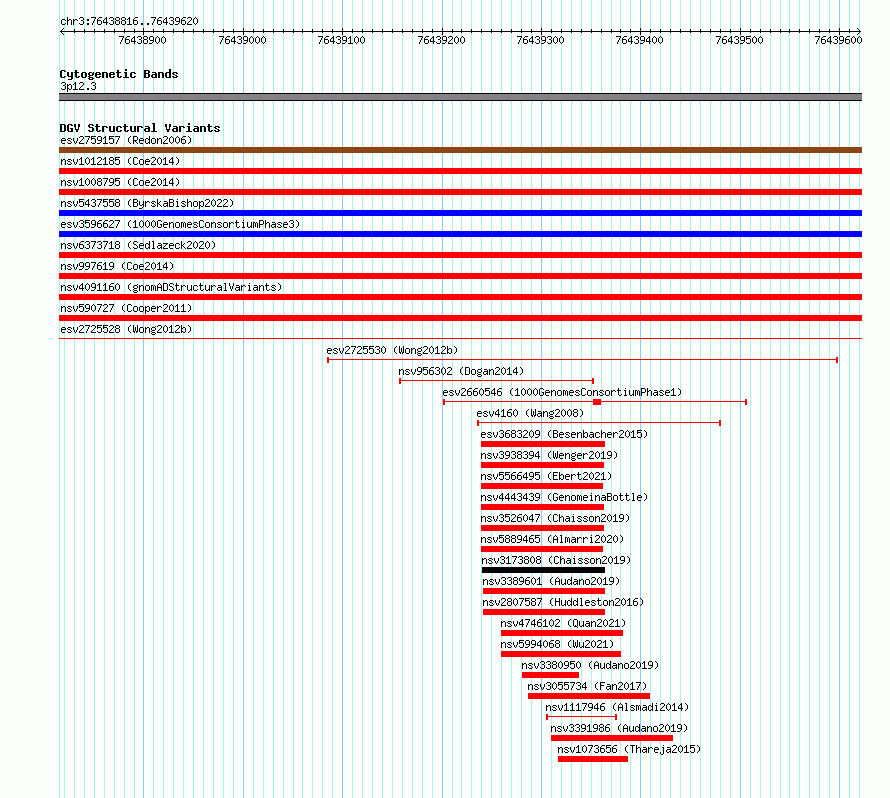Click the blue esv3596627 variant bar
Viewport: 890px width, 798px height.
[x=460, y=234]
